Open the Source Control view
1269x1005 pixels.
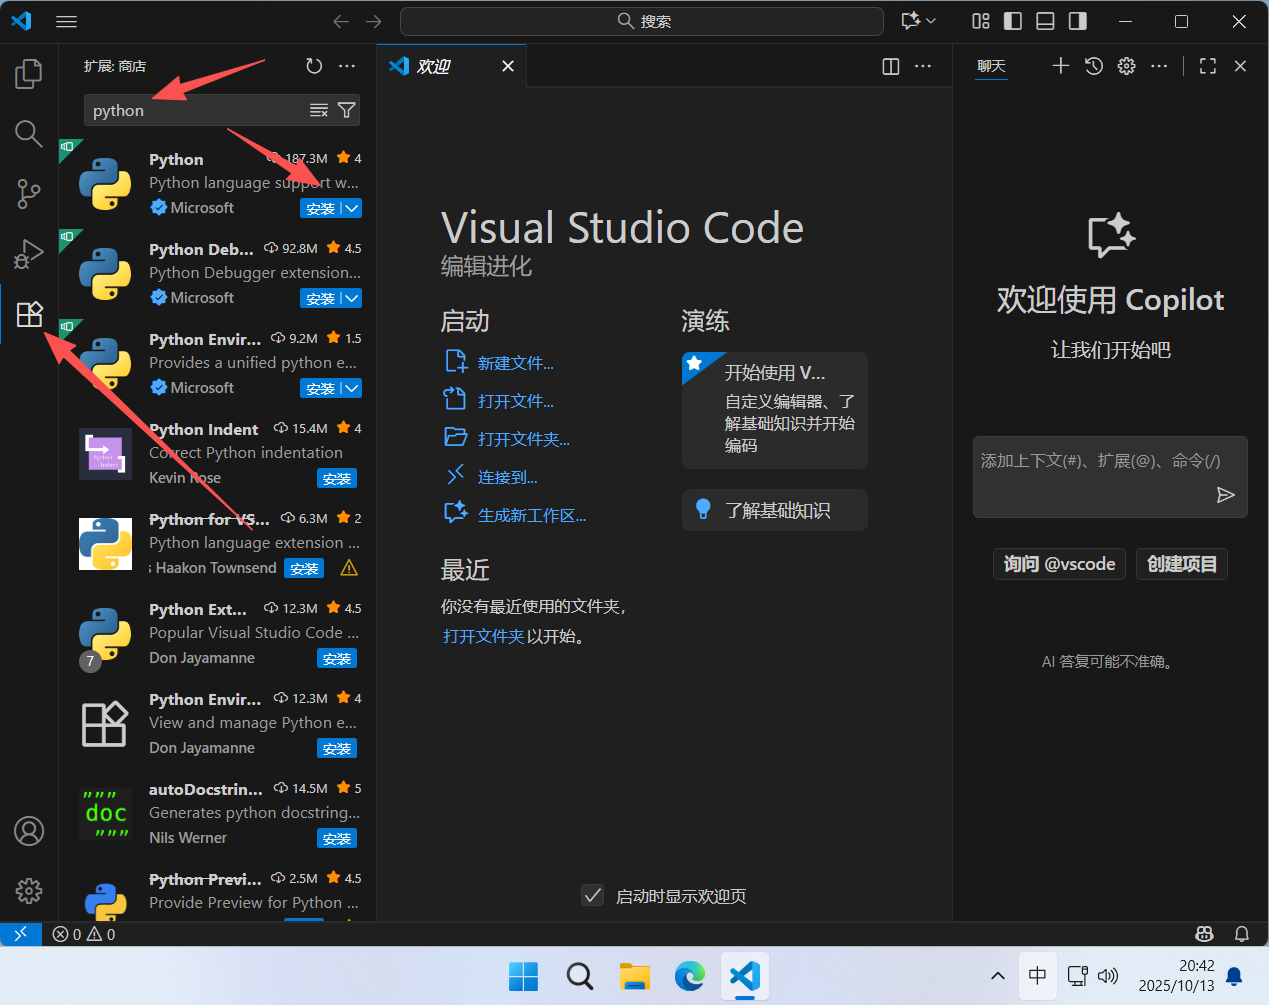pyautogui.click(x=29, y=193)
